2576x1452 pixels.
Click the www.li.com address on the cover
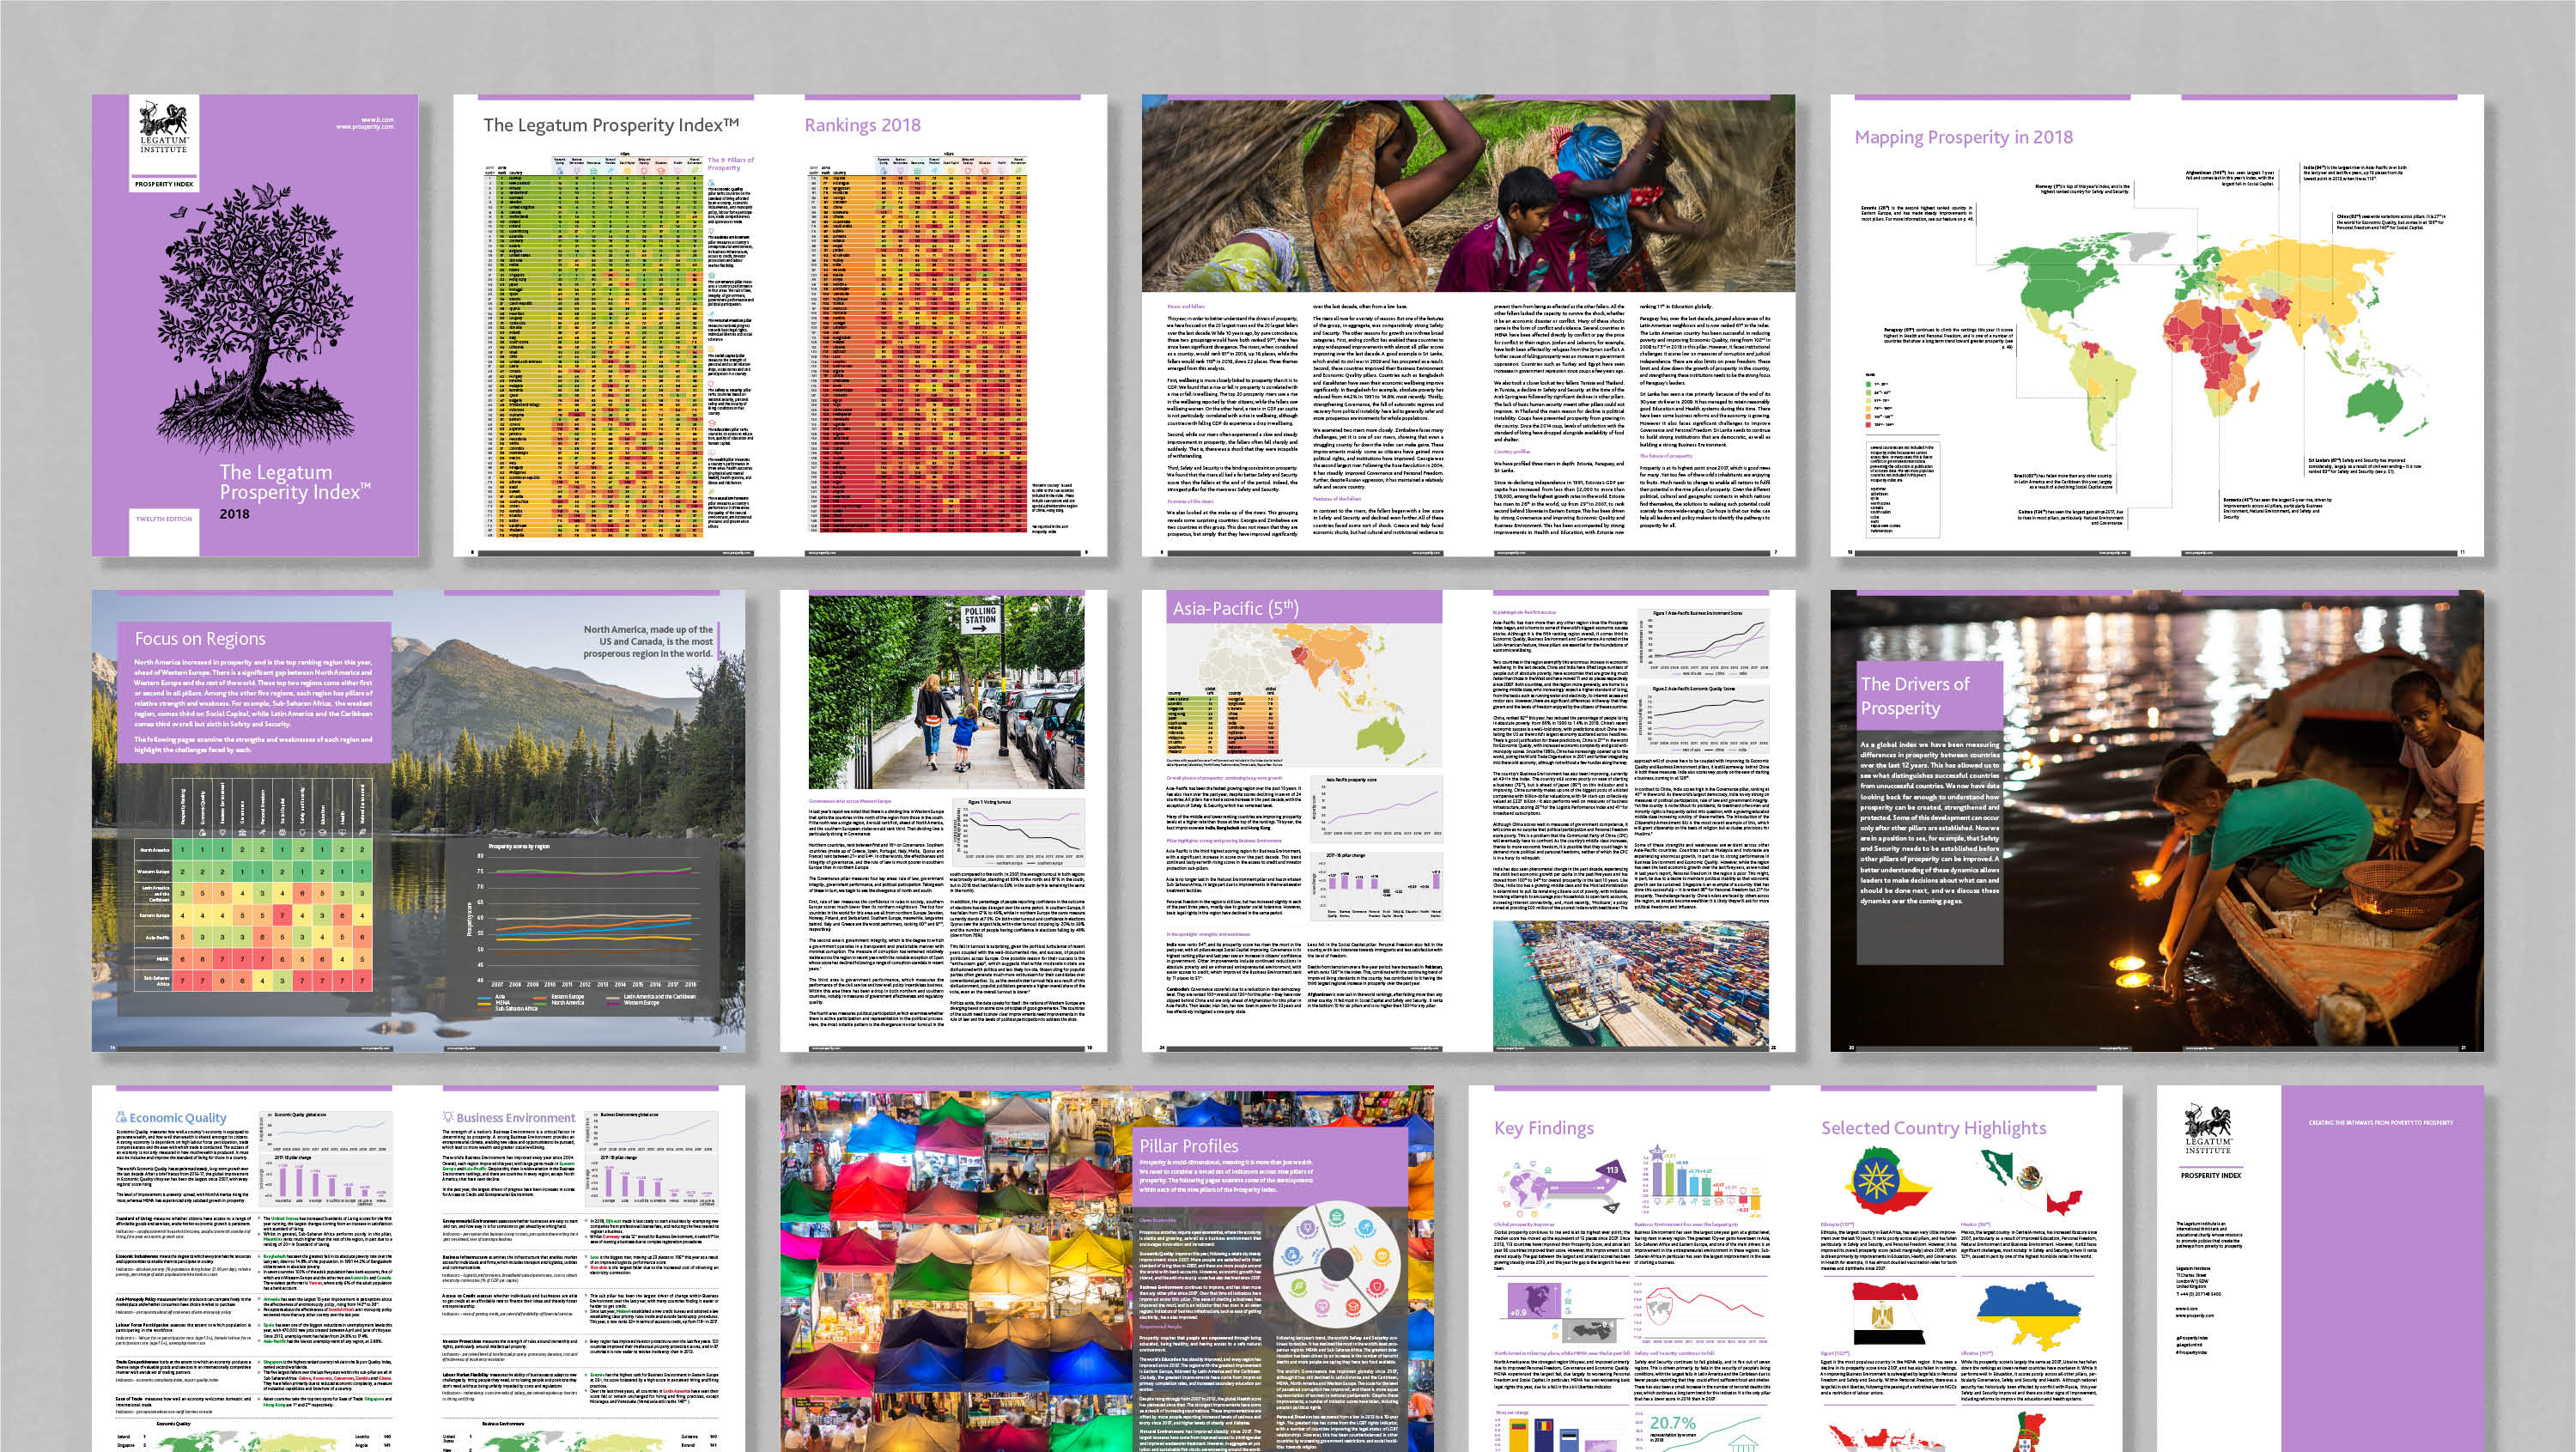(377, 120)
